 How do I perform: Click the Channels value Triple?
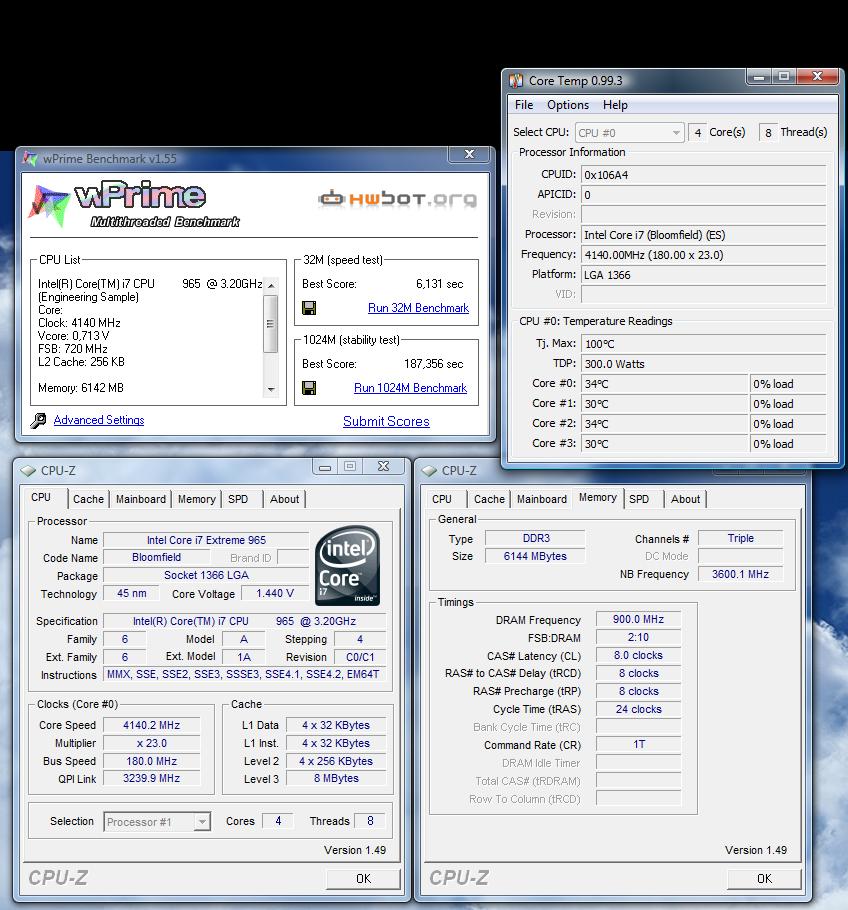tap(740, 538)
